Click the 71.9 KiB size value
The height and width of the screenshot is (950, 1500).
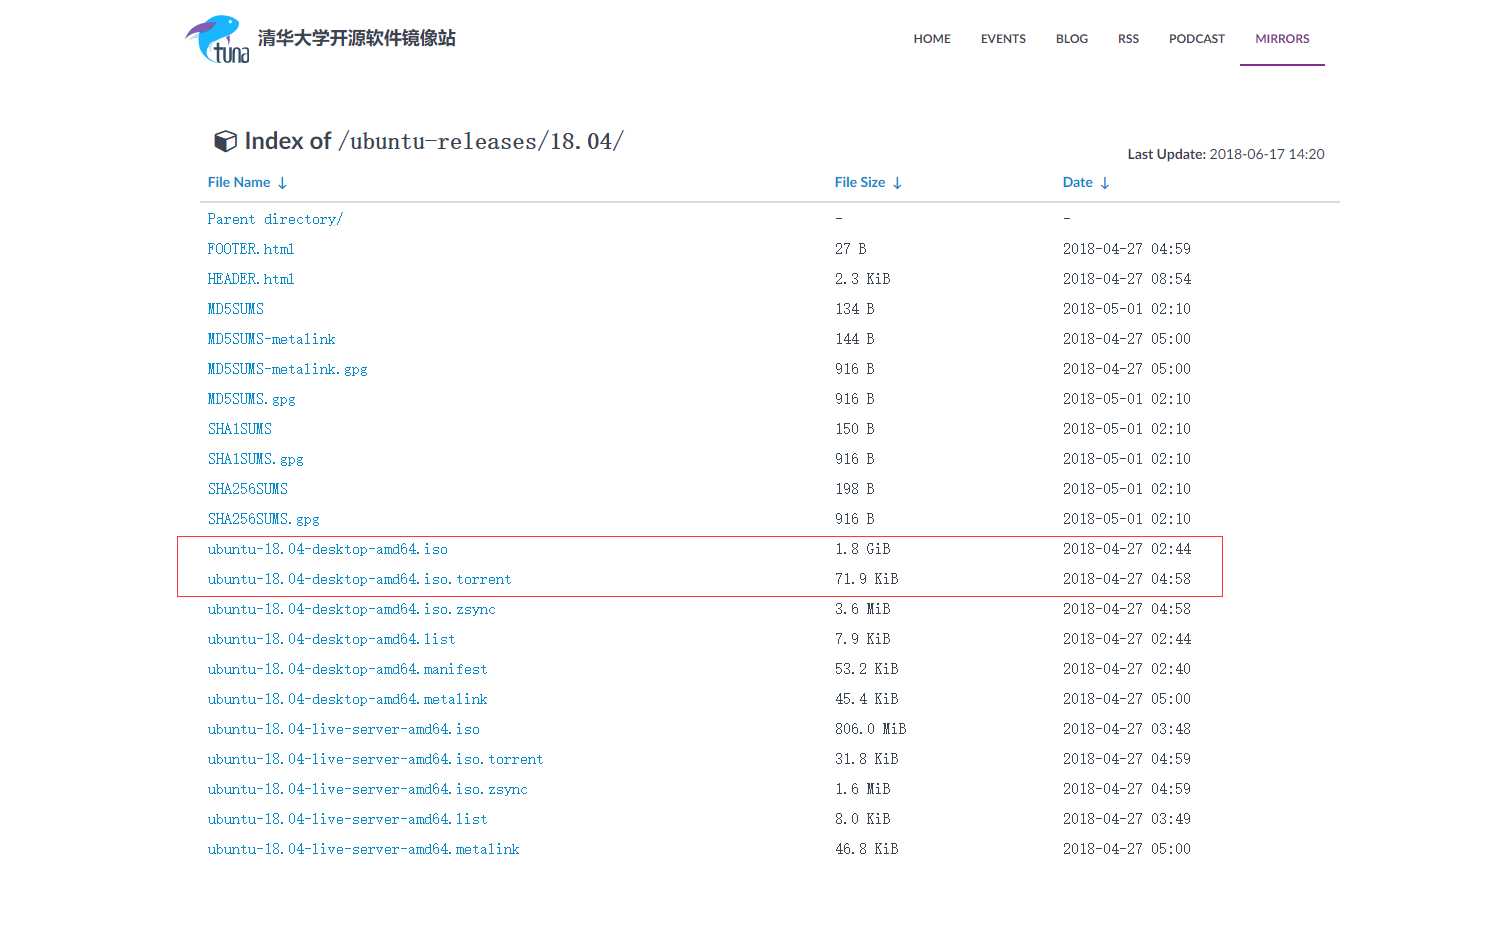pyautogui.click(x=867, y=579)
